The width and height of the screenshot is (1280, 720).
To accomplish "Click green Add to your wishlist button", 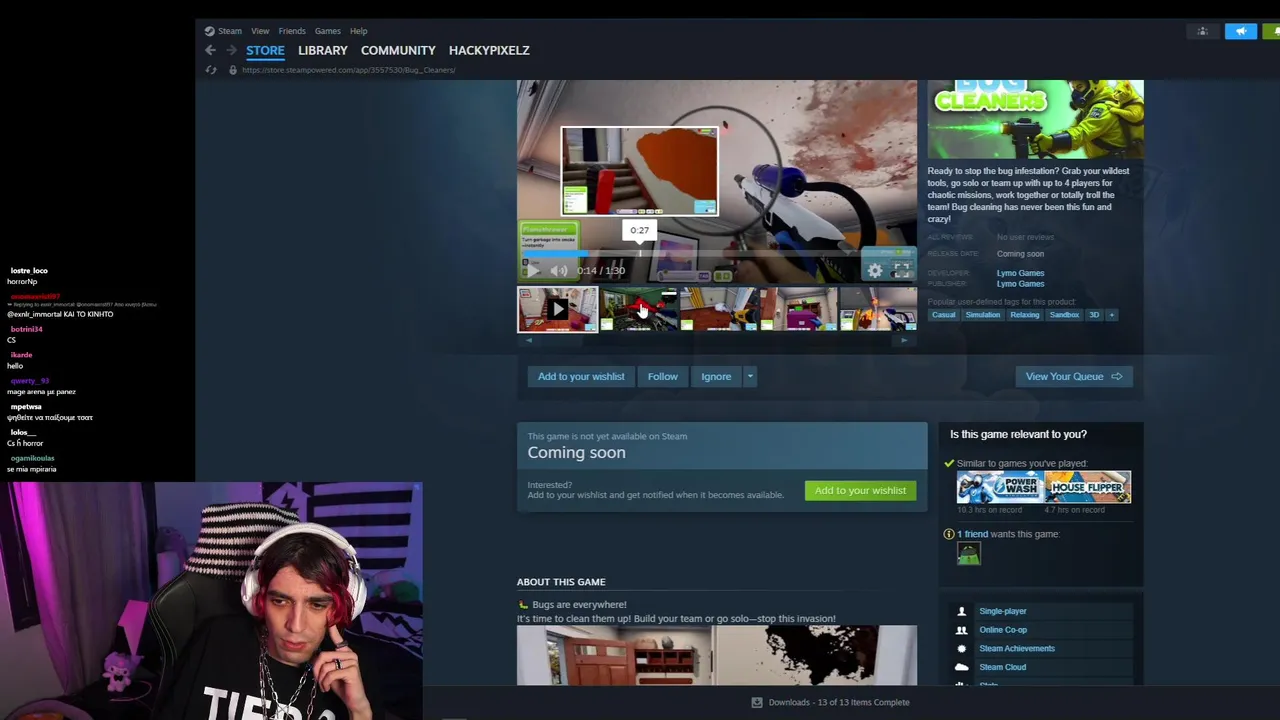I will click(860, 490).
